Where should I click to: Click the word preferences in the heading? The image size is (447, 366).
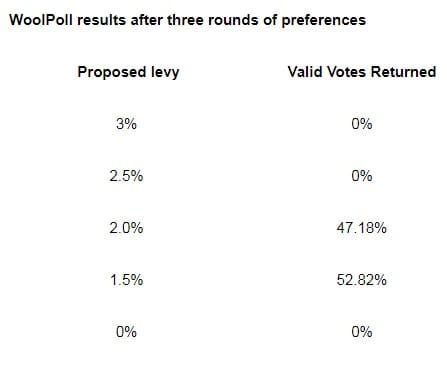324,21
